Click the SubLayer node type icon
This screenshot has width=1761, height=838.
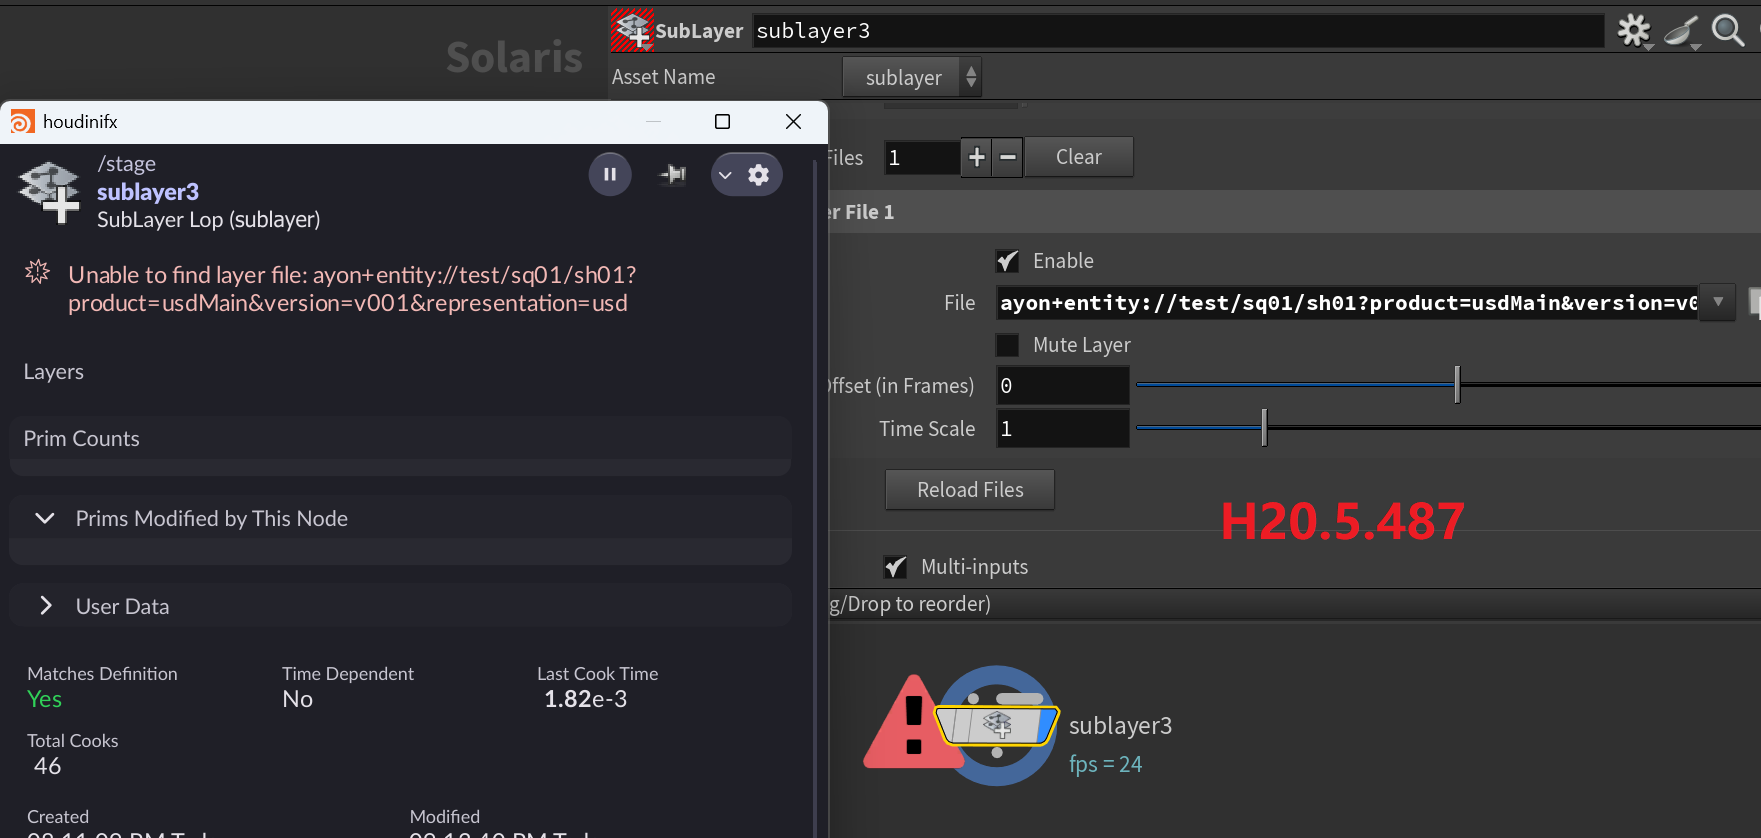click(x=632, y=30)
